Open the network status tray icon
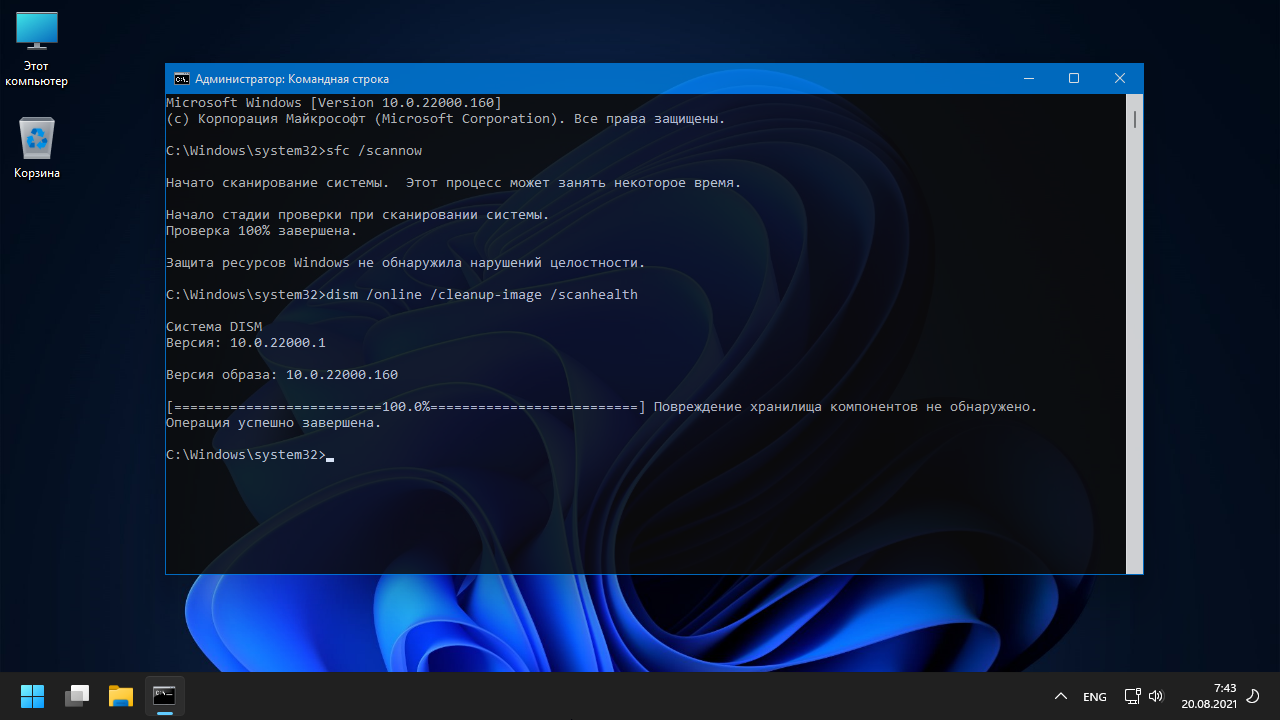This screenshot has width=1280, height=720. click(1132, 696)
